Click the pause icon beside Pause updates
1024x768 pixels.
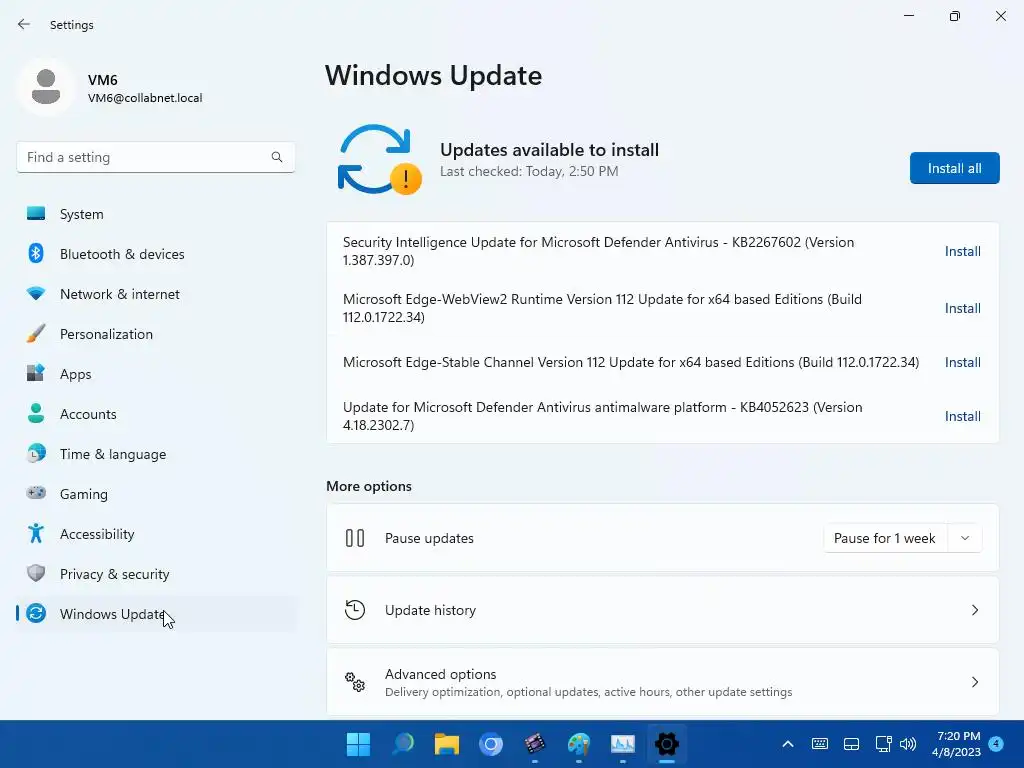pyautogui.click(x=355, y=538)
